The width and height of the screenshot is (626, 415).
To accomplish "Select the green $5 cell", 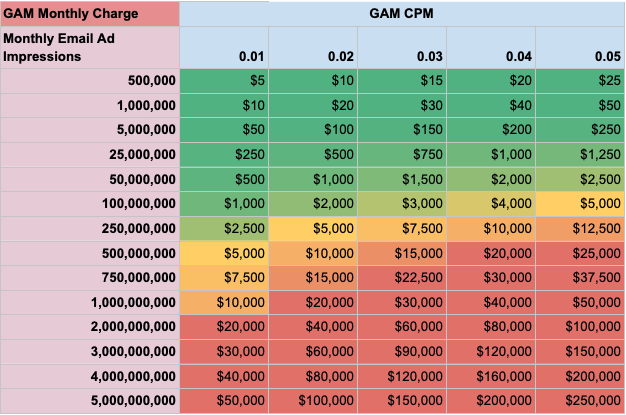I will coord(224,81).
